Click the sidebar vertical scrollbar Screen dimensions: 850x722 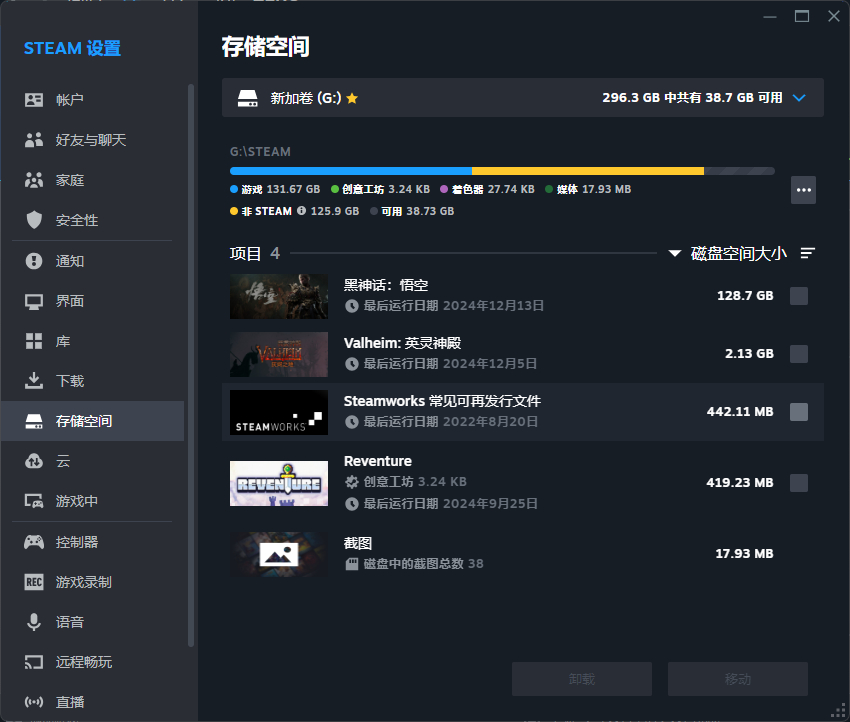click(191, 365)
